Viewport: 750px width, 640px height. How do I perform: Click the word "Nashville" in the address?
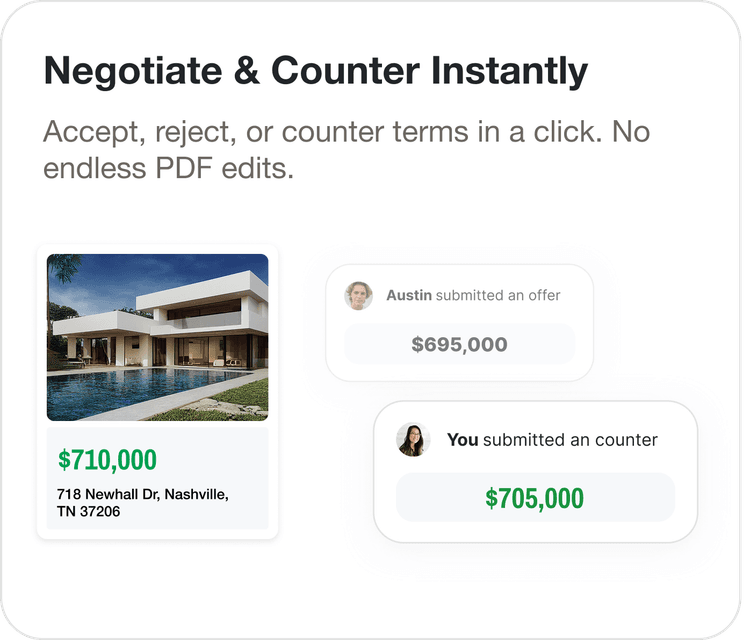point(196,494)
